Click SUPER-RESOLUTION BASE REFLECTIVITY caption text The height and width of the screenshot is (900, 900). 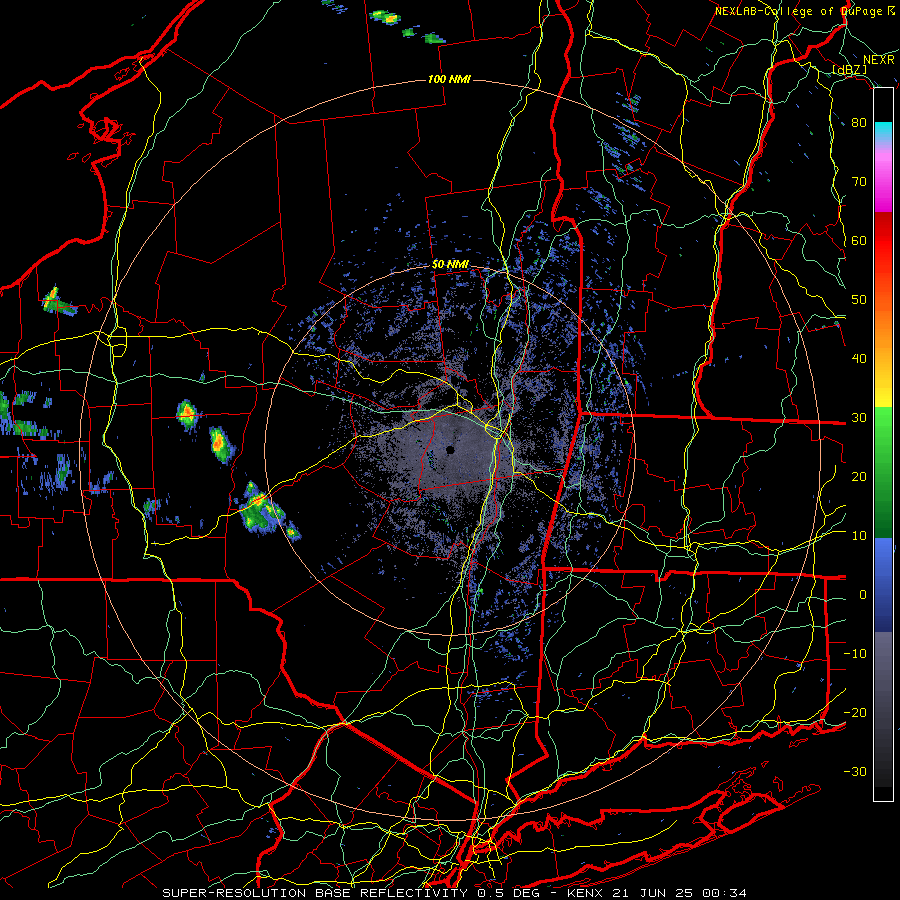point(315,893)
